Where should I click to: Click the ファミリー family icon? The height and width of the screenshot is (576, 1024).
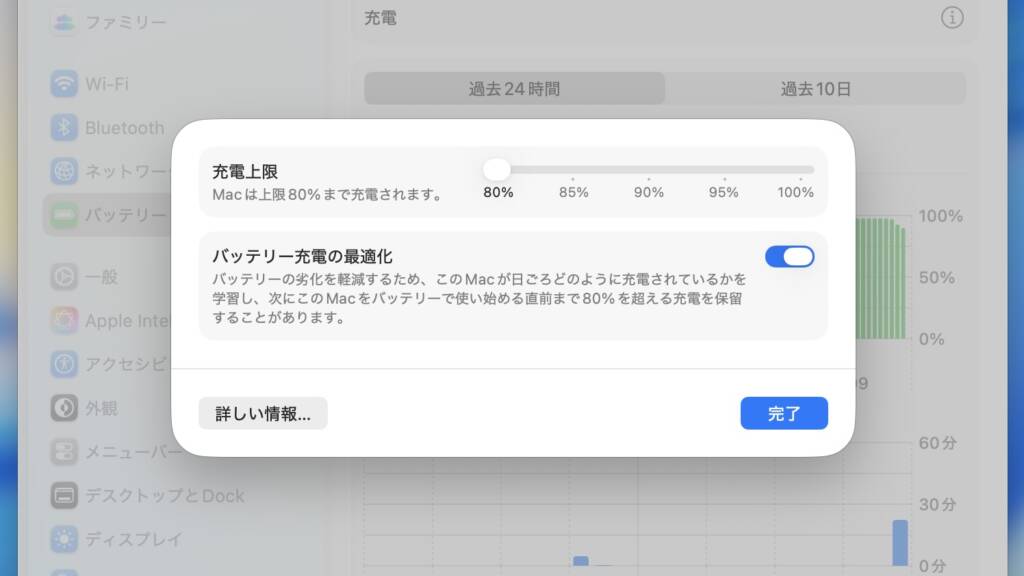(x=65, y=21)
